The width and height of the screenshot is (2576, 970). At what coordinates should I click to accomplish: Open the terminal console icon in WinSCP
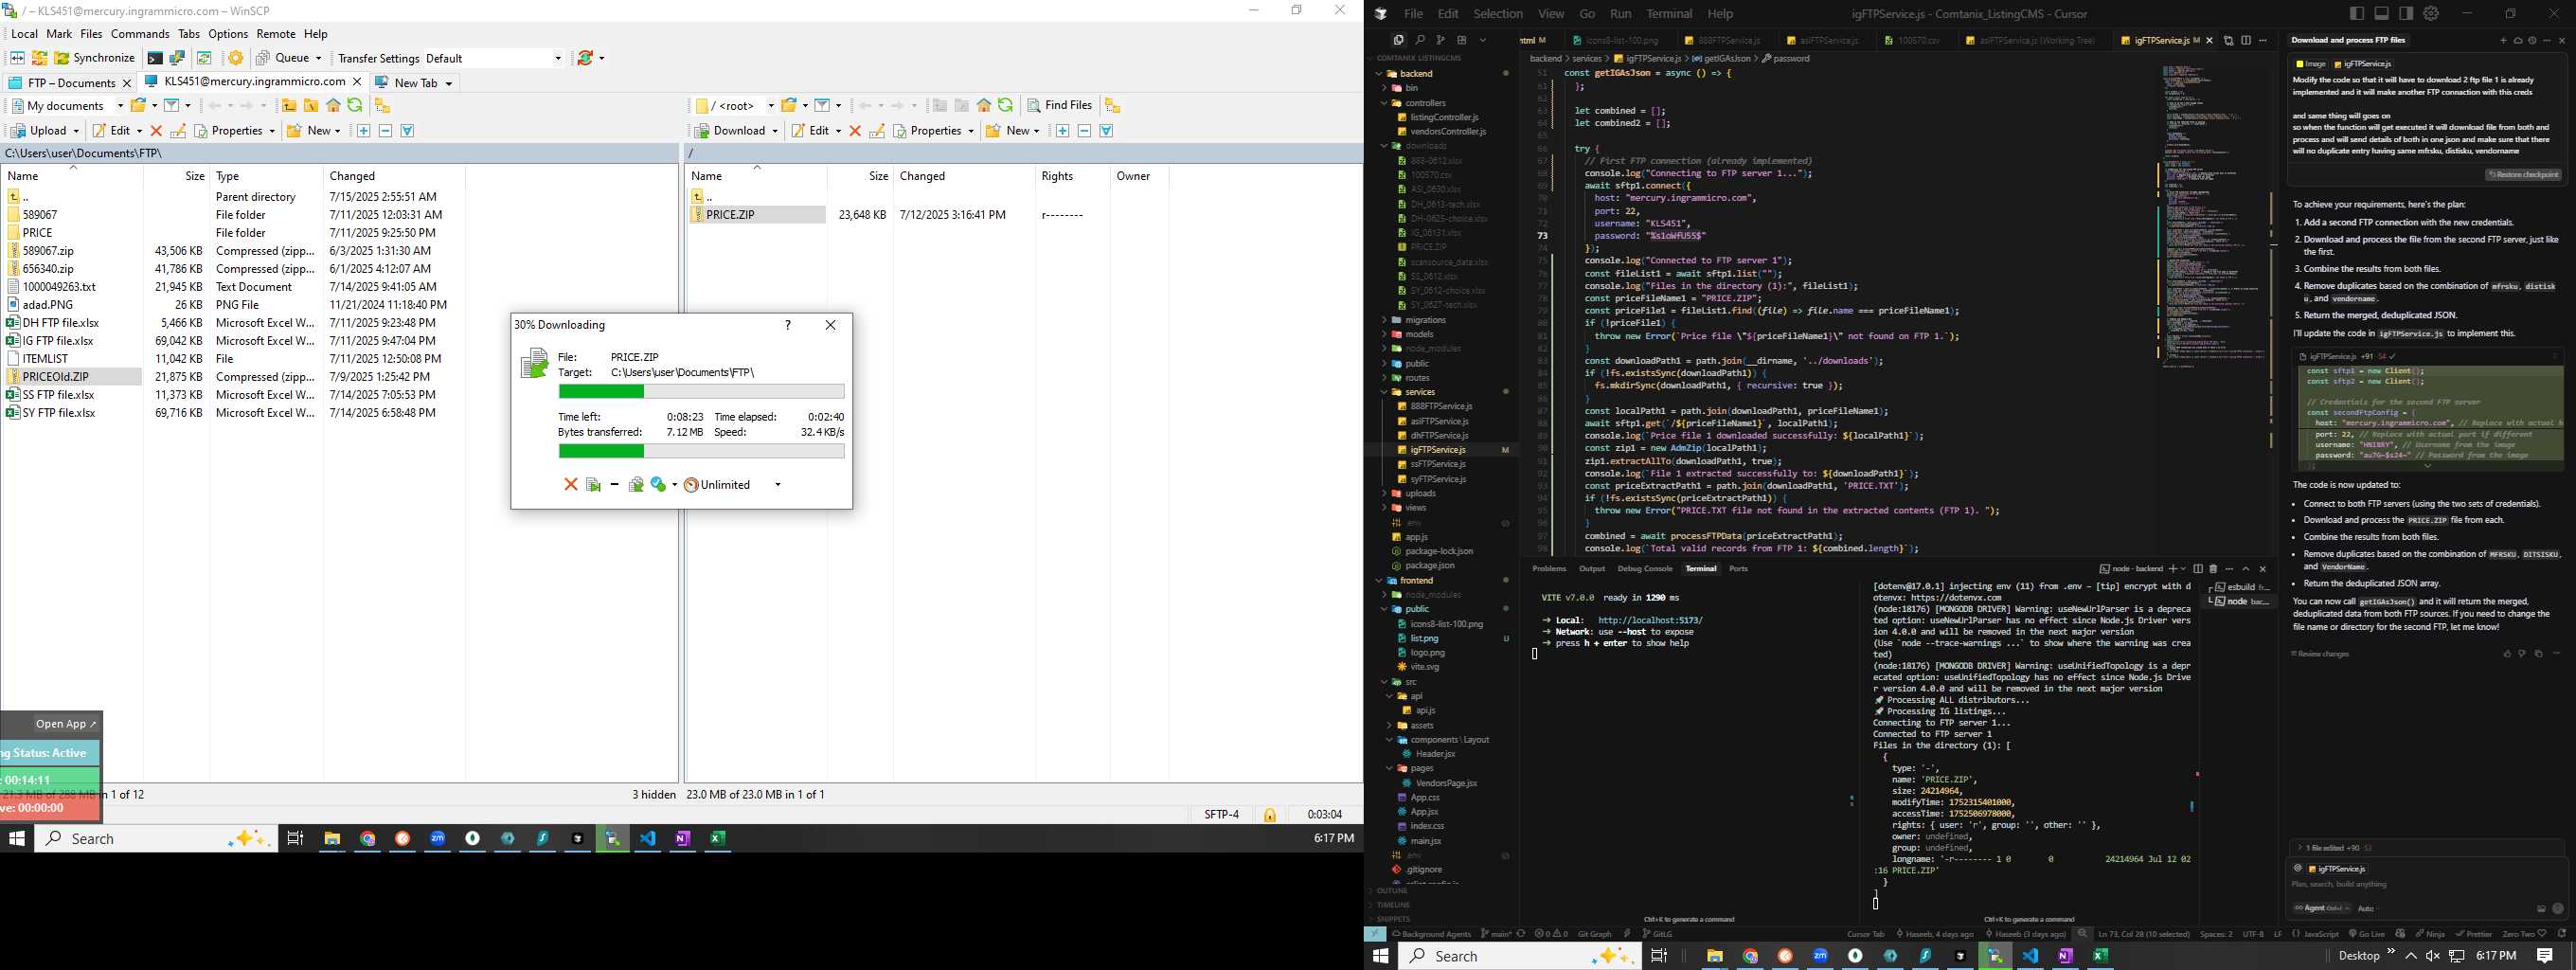[x=155, y=58]
